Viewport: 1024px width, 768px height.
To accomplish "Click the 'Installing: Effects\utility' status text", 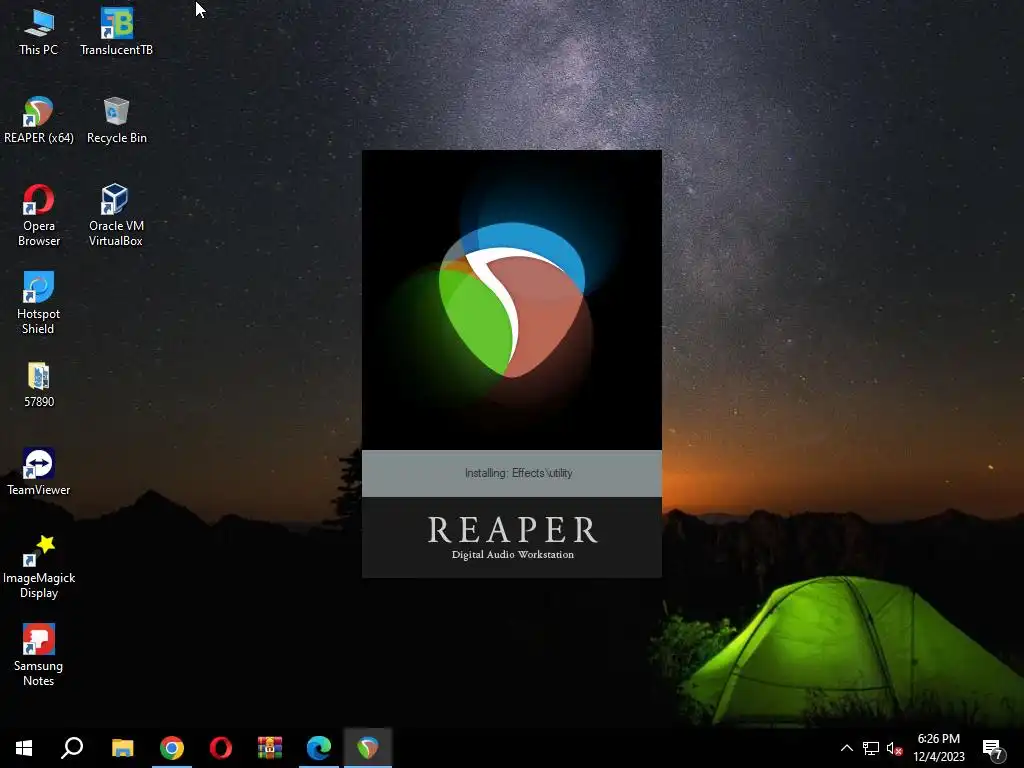I will pos(519,473).
